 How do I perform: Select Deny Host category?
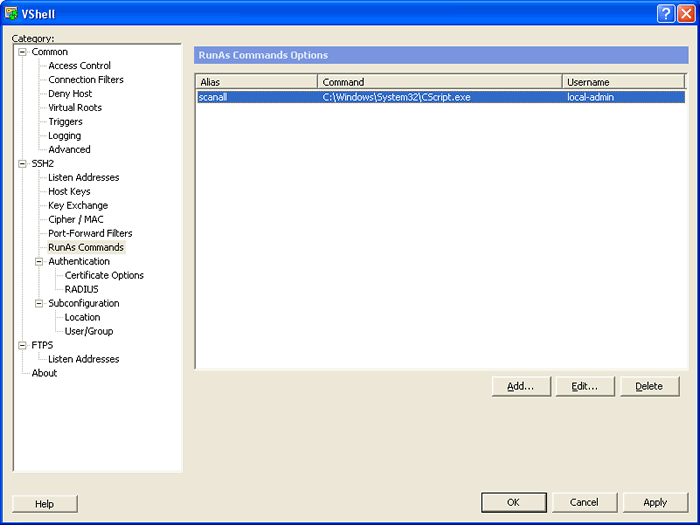pos(70,94)
